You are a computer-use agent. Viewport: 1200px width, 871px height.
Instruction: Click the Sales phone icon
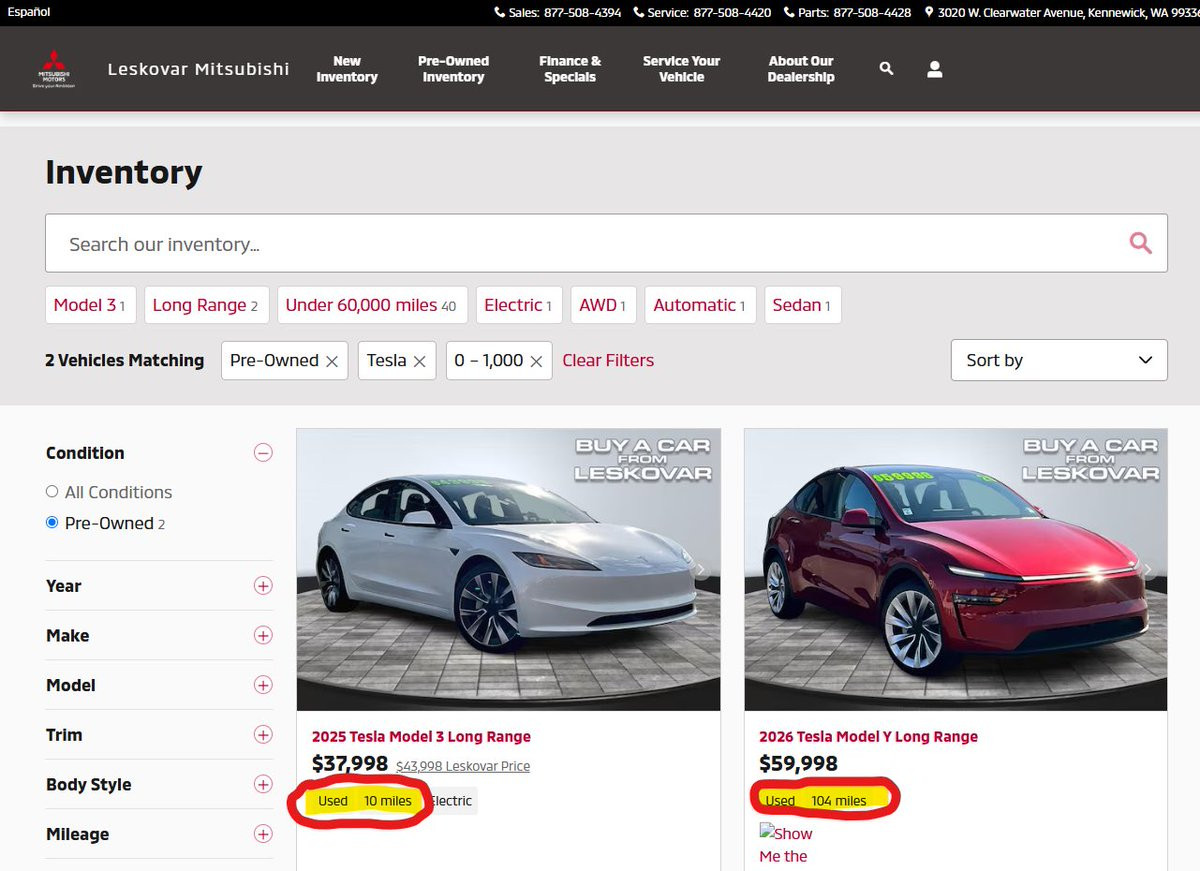(x=500, y=13)
